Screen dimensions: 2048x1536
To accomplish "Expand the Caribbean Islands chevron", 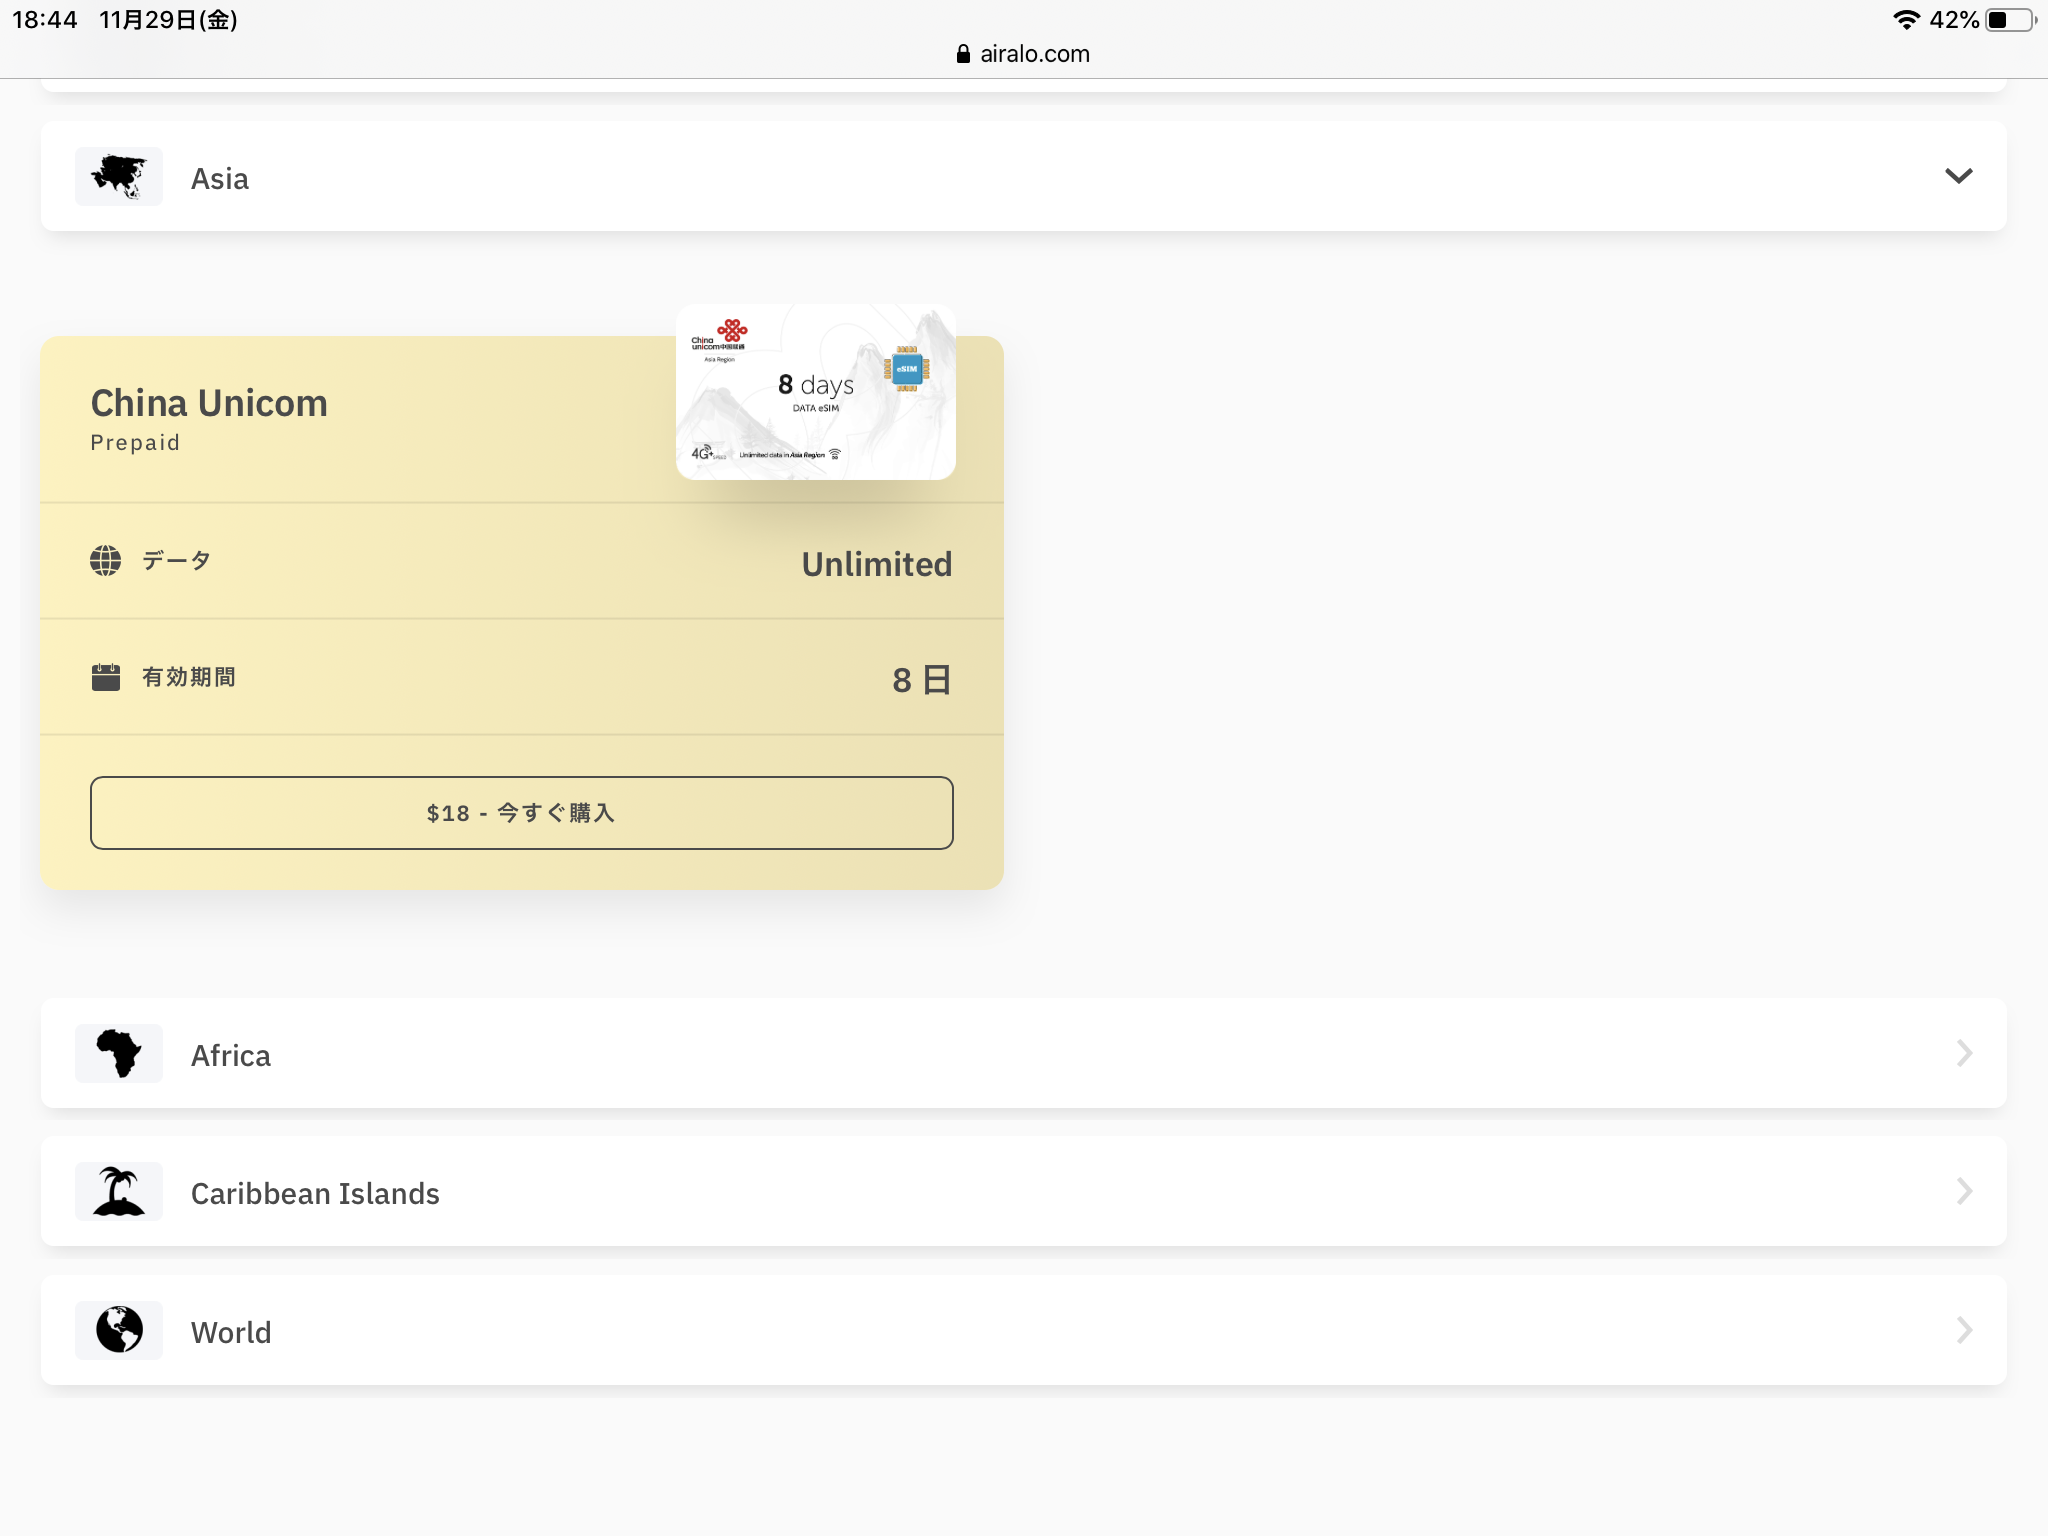I will tap(1964, 1191).
